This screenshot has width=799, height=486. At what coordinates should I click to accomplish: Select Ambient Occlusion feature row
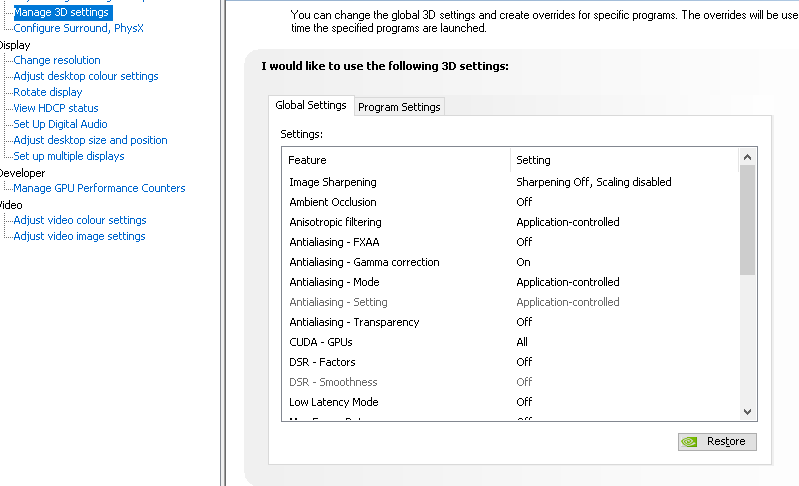(510, 202)
